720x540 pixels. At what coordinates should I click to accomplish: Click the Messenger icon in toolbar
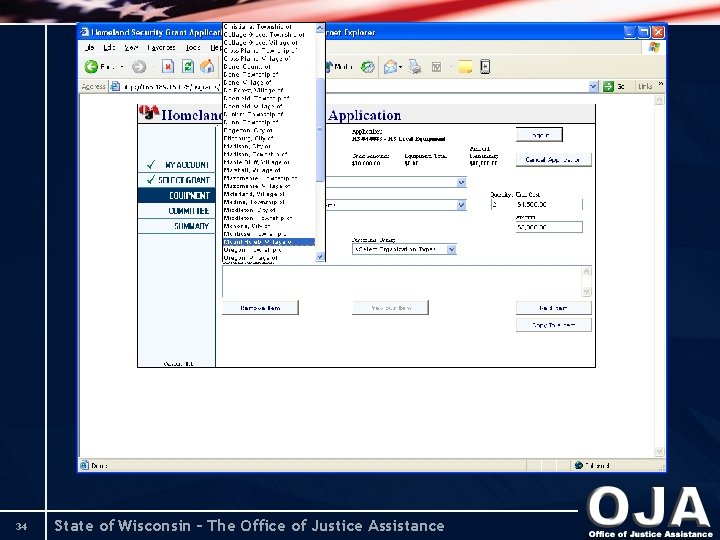tap(485, 67)
